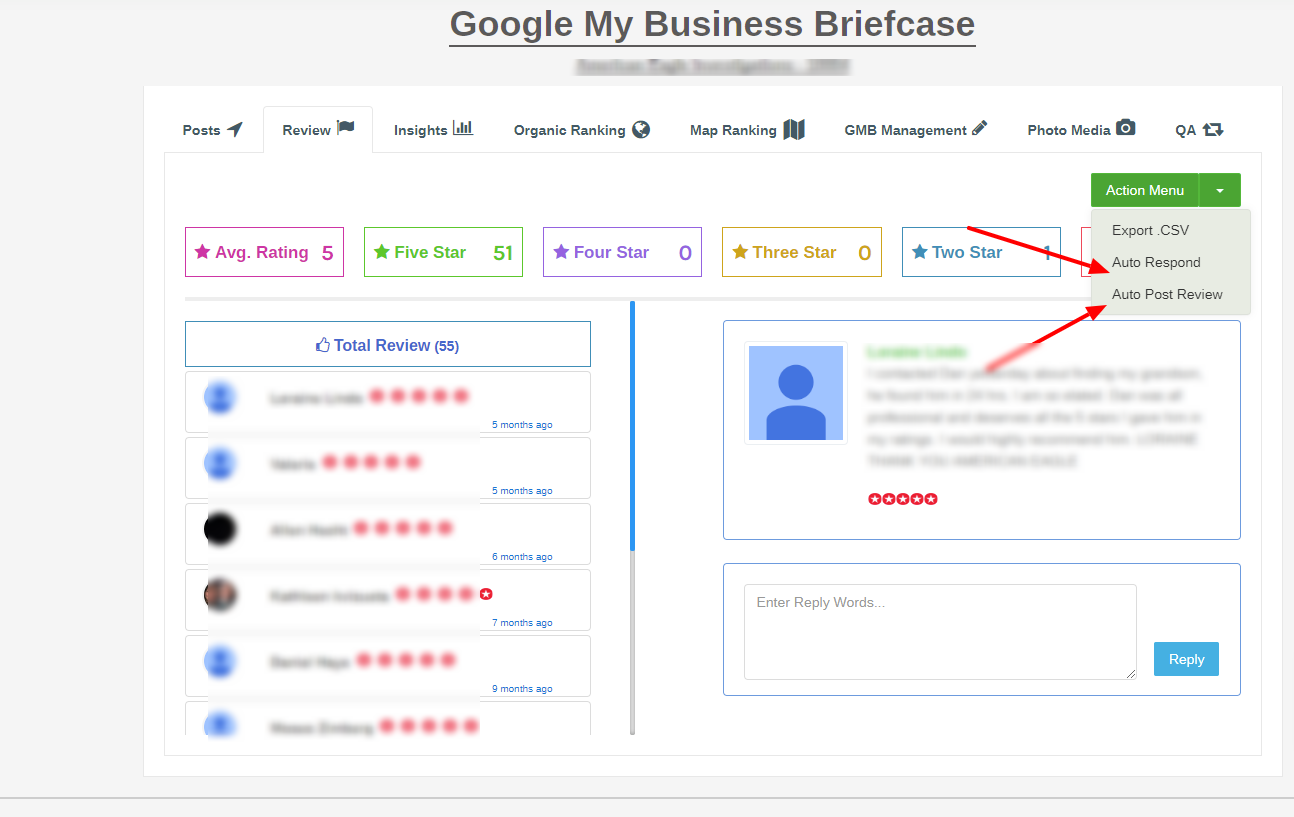
Task: Focus the Enter Reply Words text box
Action: pos(940,632)
